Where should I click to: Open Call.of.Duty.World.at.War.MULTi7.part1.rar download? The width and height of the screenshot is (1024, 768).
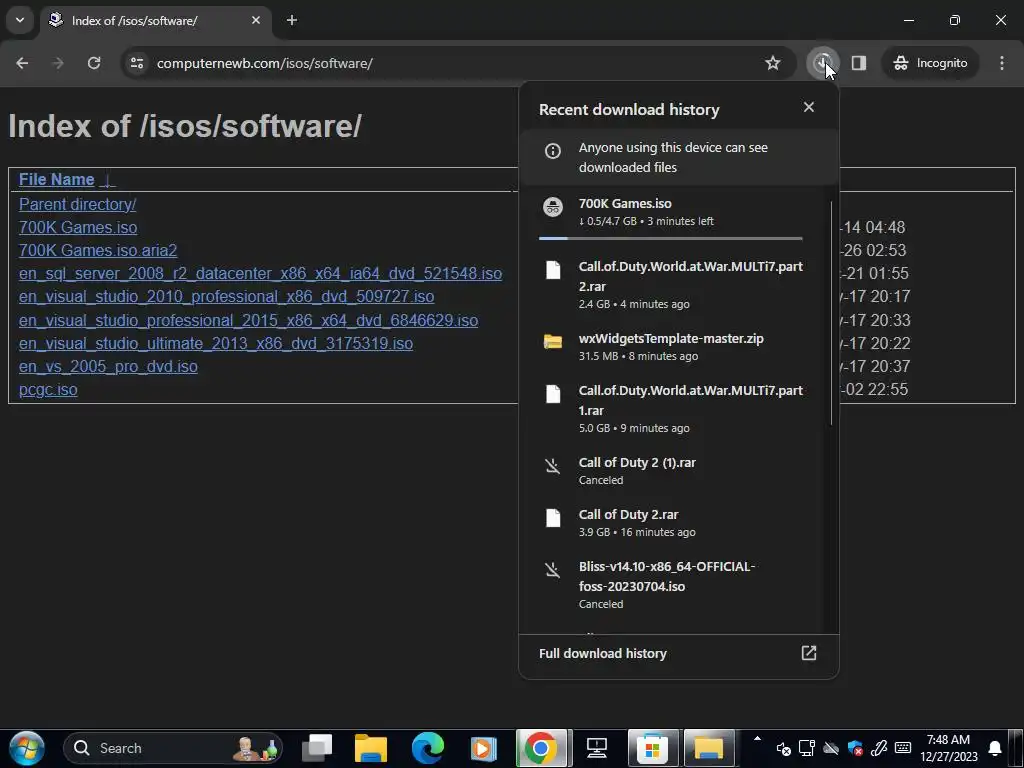click(676, 409)
